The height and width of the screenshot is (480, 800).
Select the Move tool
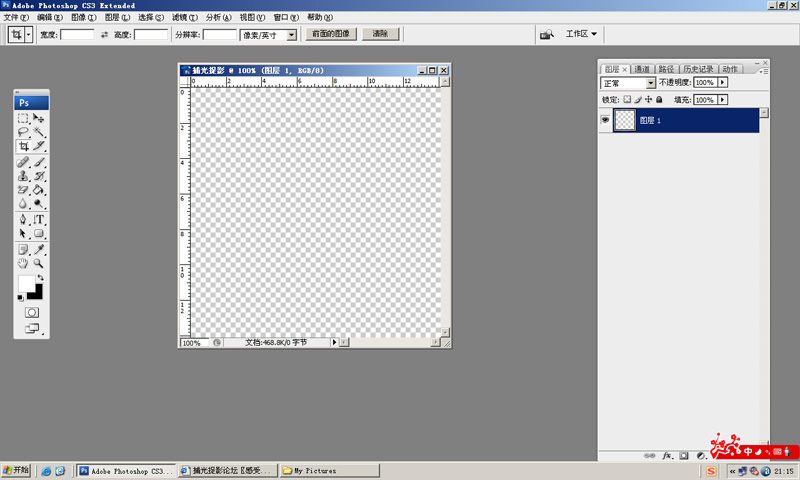39,118
